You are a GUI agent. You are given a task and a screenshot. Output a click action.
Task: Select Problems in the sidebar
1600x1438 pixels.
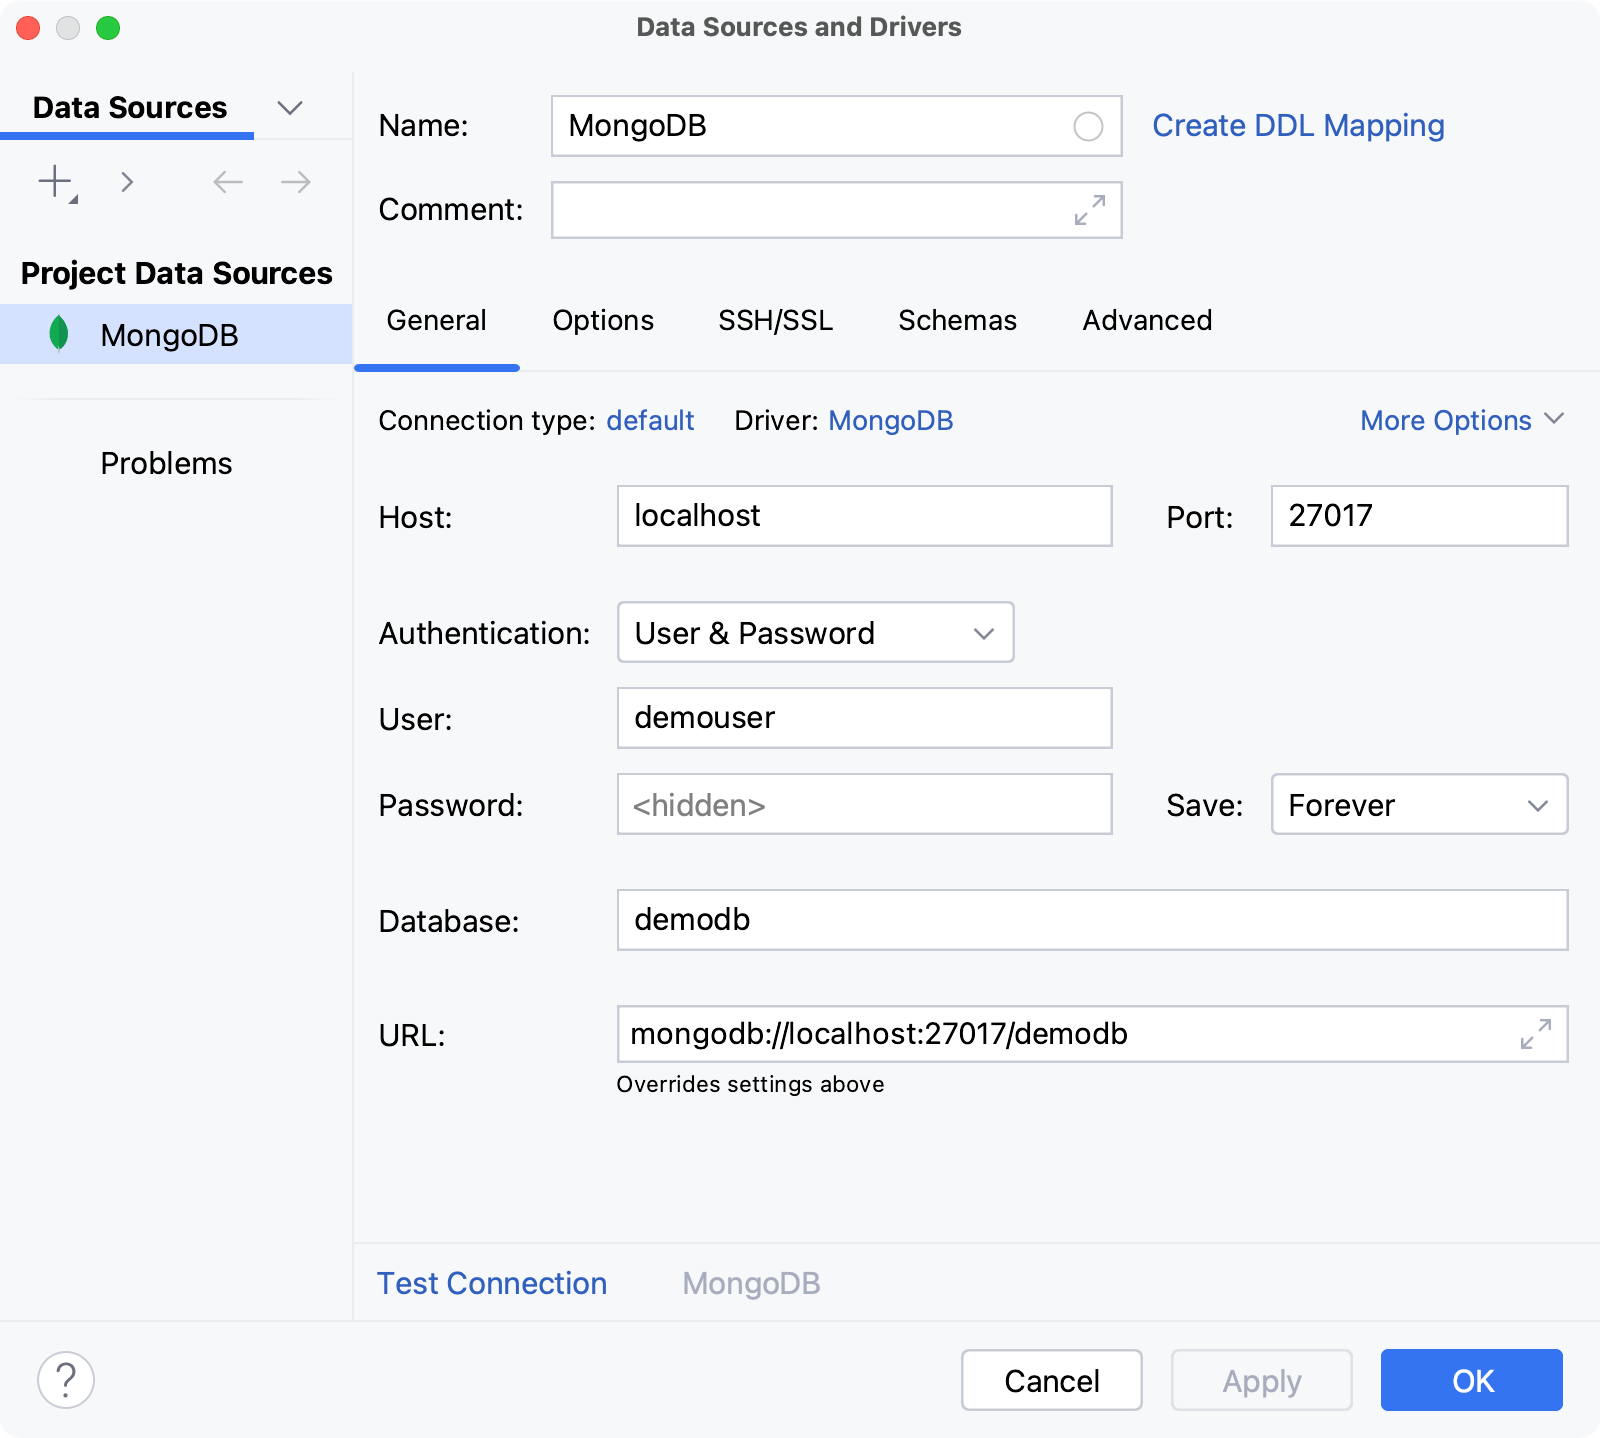(x=166, y=462)
